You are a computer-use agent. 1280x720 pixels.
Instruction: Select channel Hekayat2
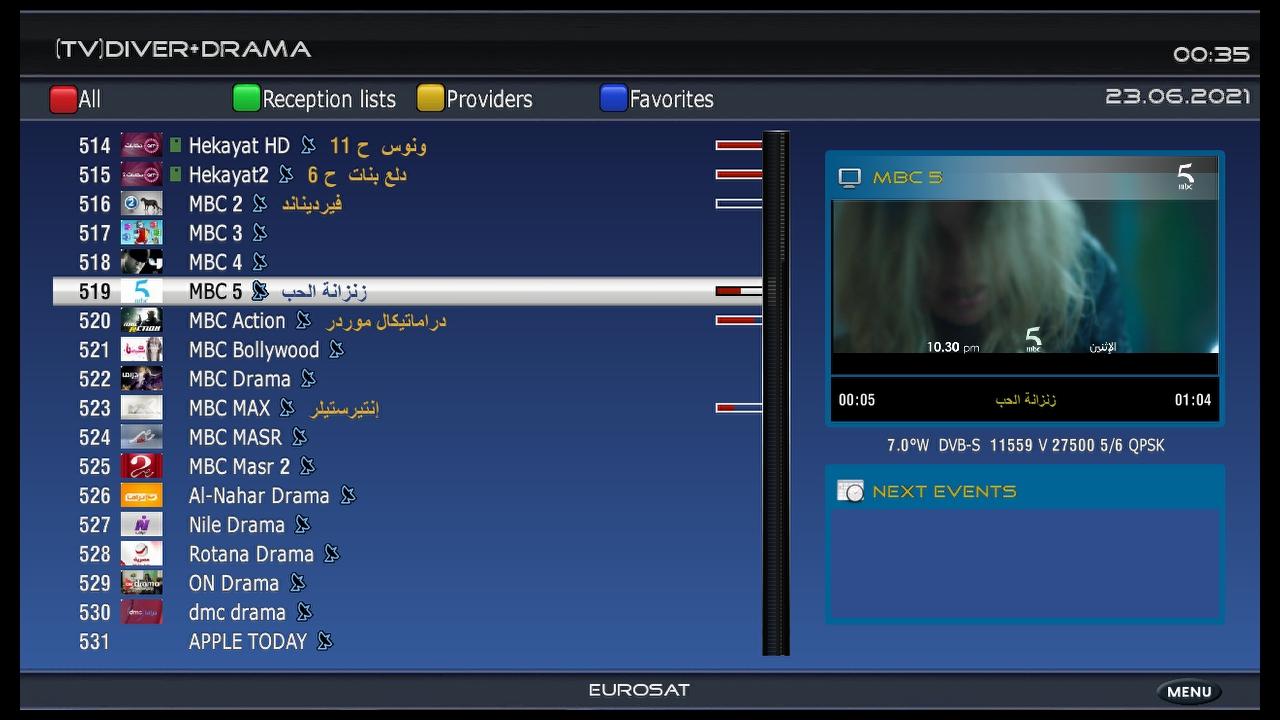pos(408,175)
